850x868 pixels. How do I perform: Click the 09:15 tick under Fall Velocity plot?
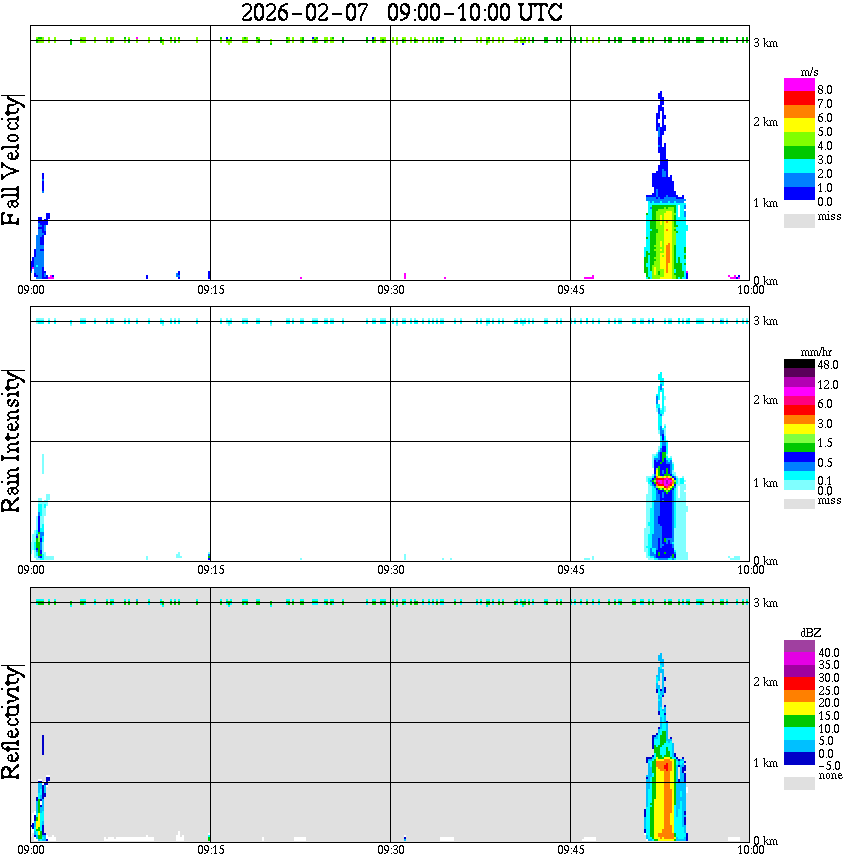211,290
